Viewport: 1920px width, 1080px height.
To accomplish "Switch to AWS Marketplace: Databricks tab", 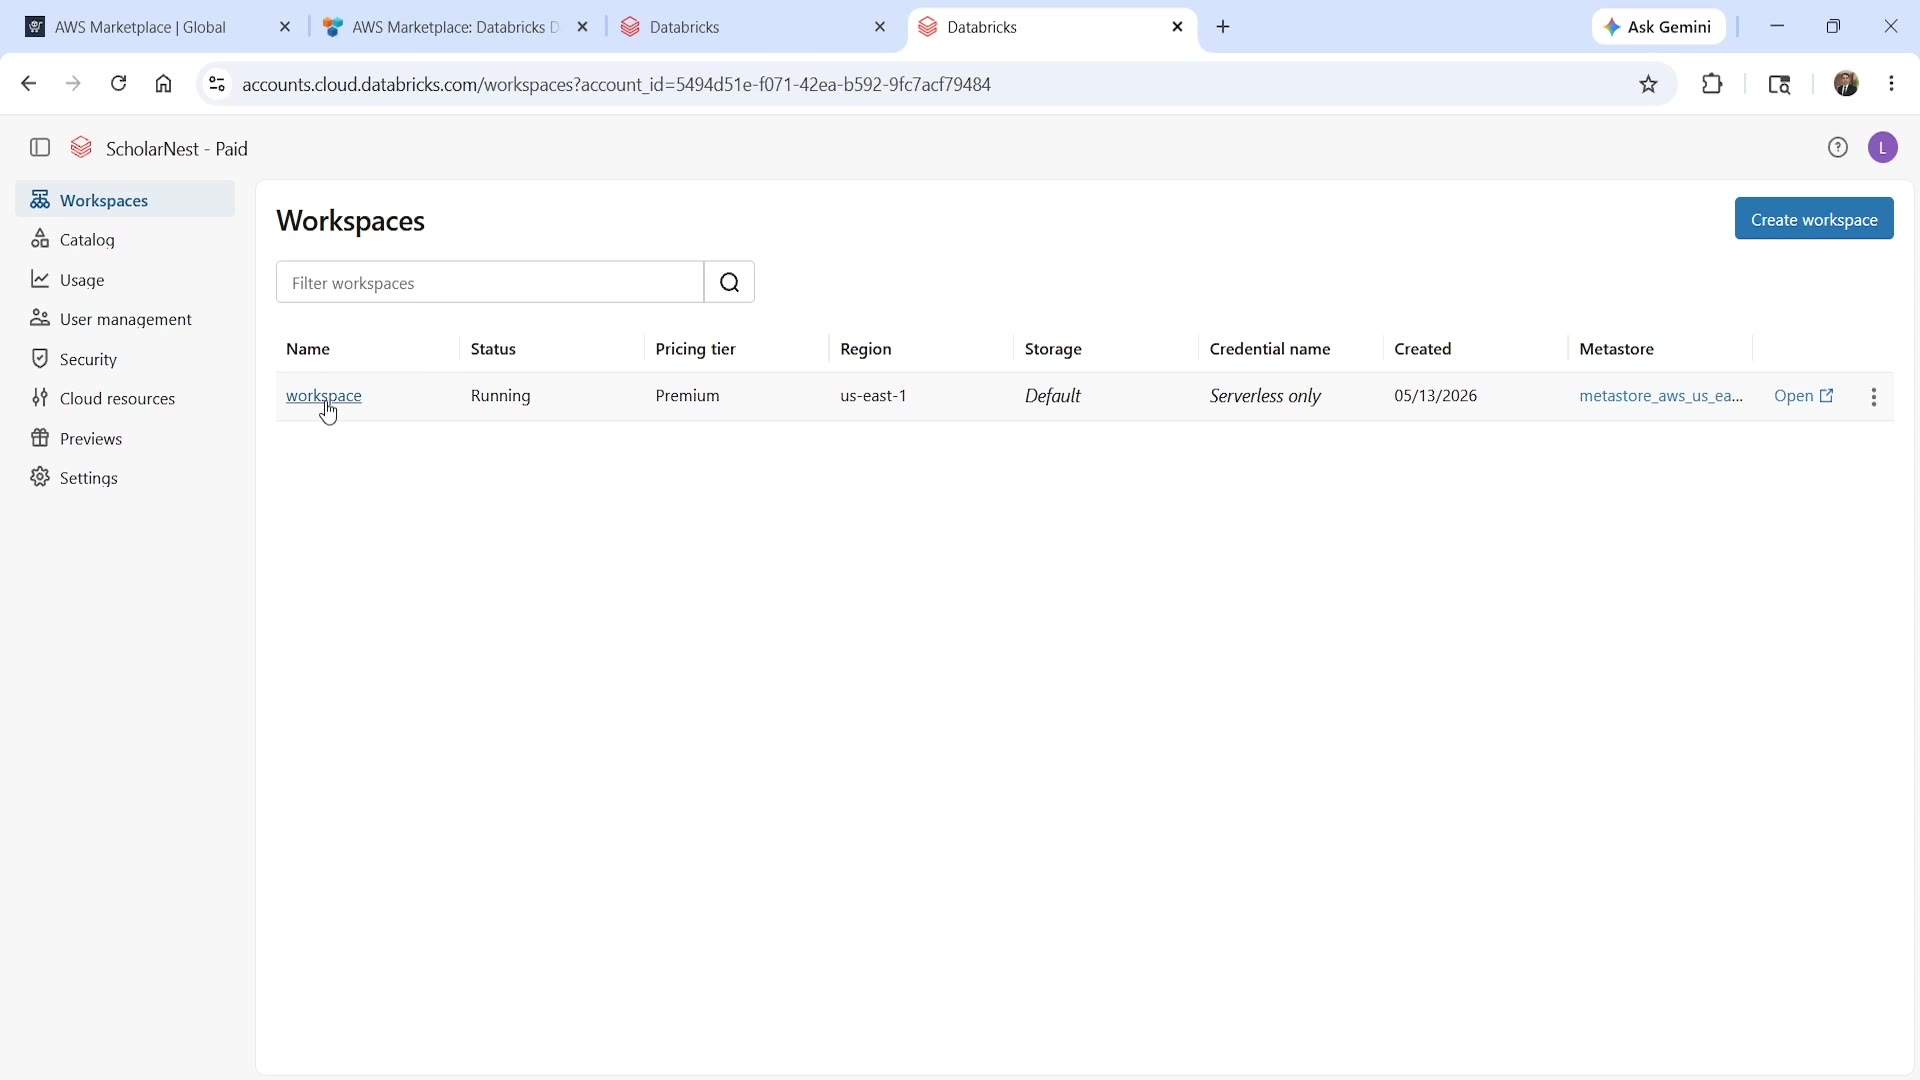I will tap(456, 28).
